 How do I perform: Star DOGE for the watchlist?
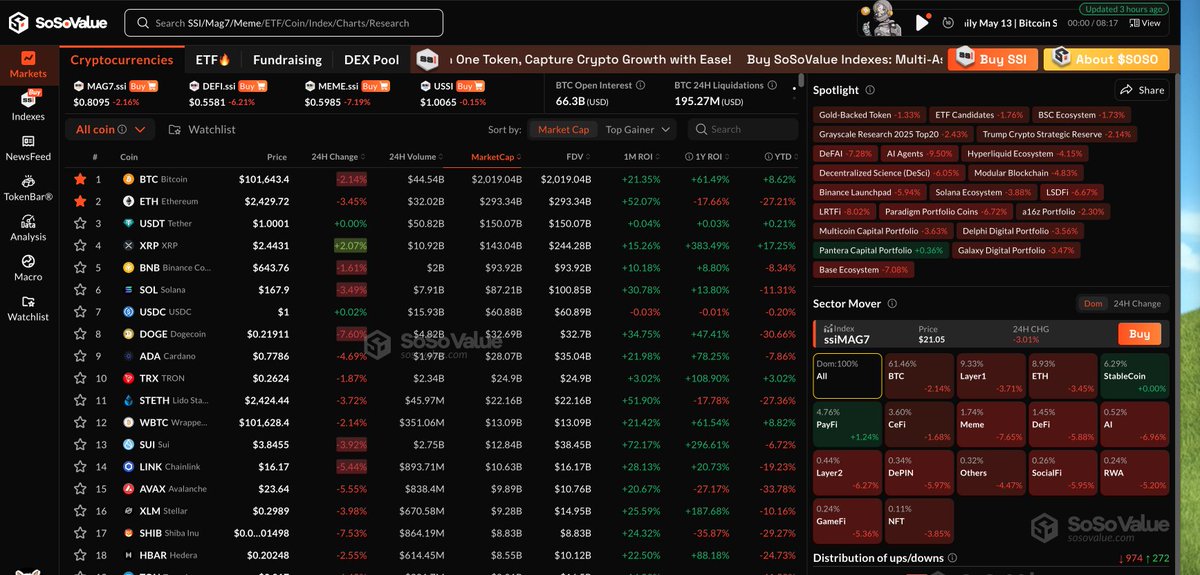pos(80,334)
